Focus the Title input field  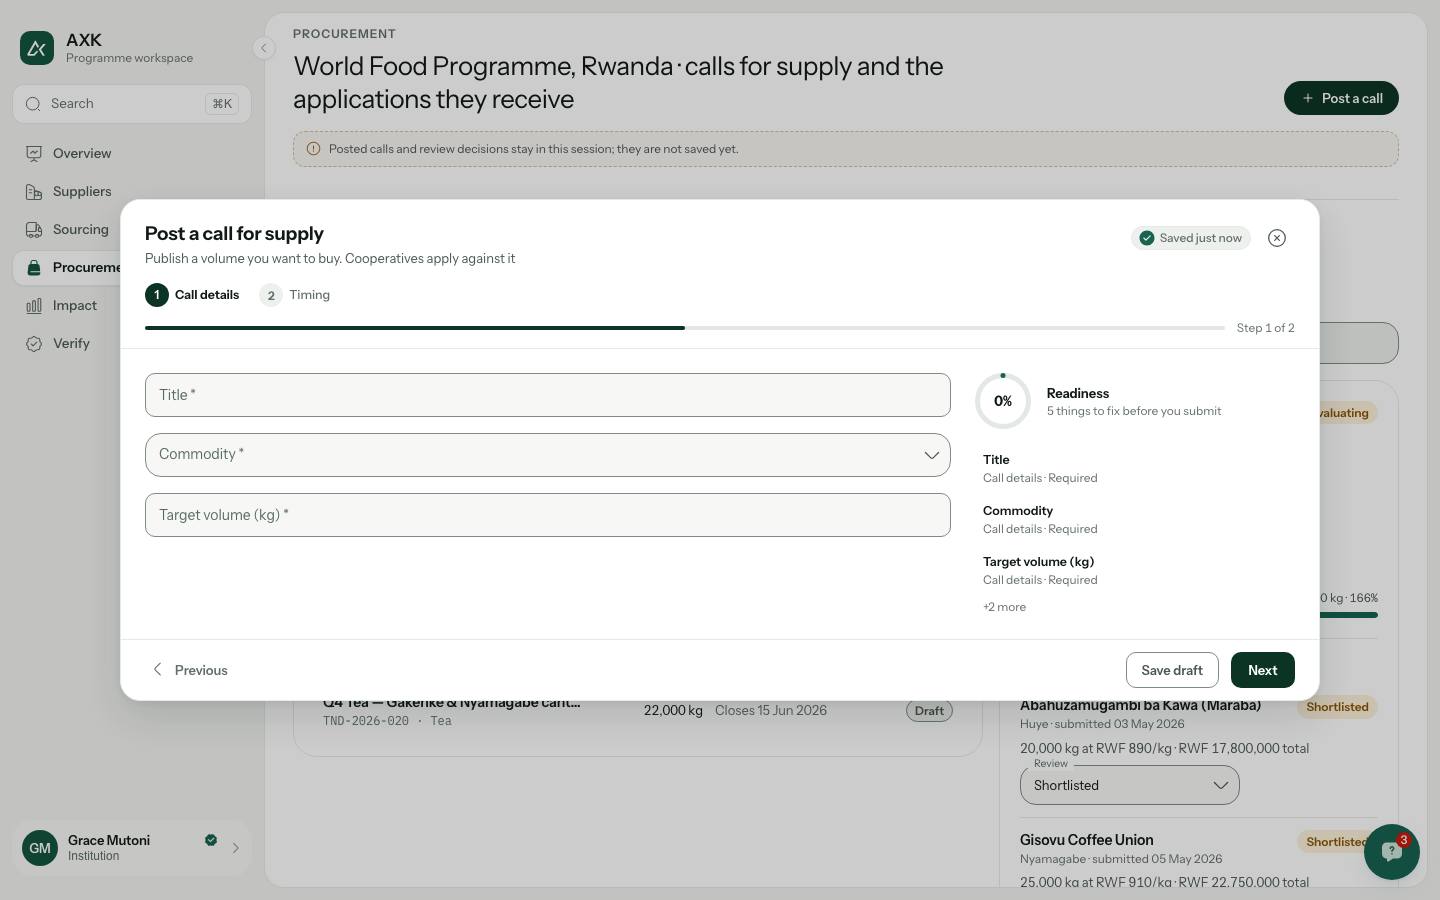click(548, 395)
